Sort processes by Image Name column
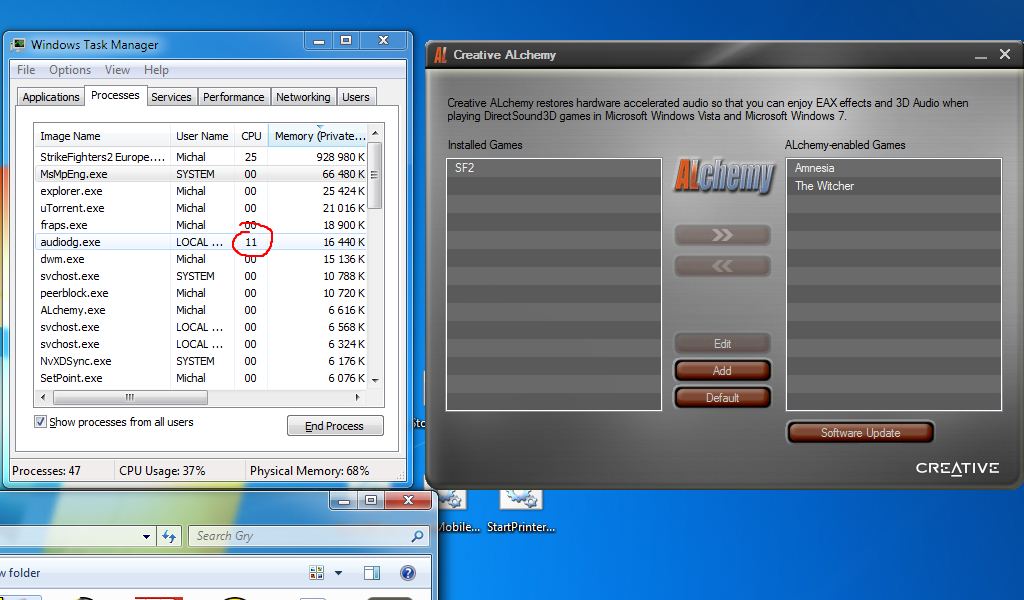This screenshot has height=600, width=1024. point(103,136)
